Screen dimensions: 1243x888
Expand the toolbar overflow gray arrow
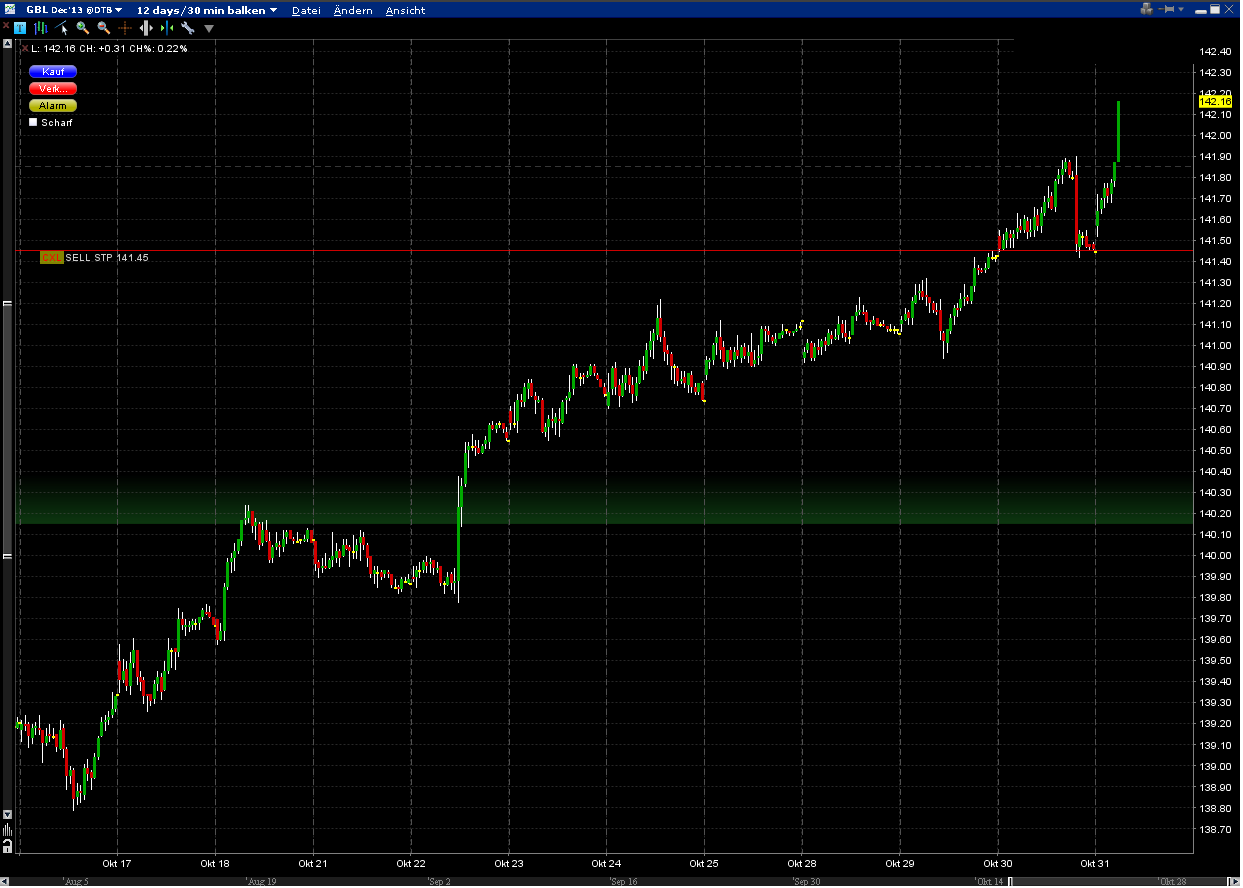pyautogui.click(x=209, y=28)
